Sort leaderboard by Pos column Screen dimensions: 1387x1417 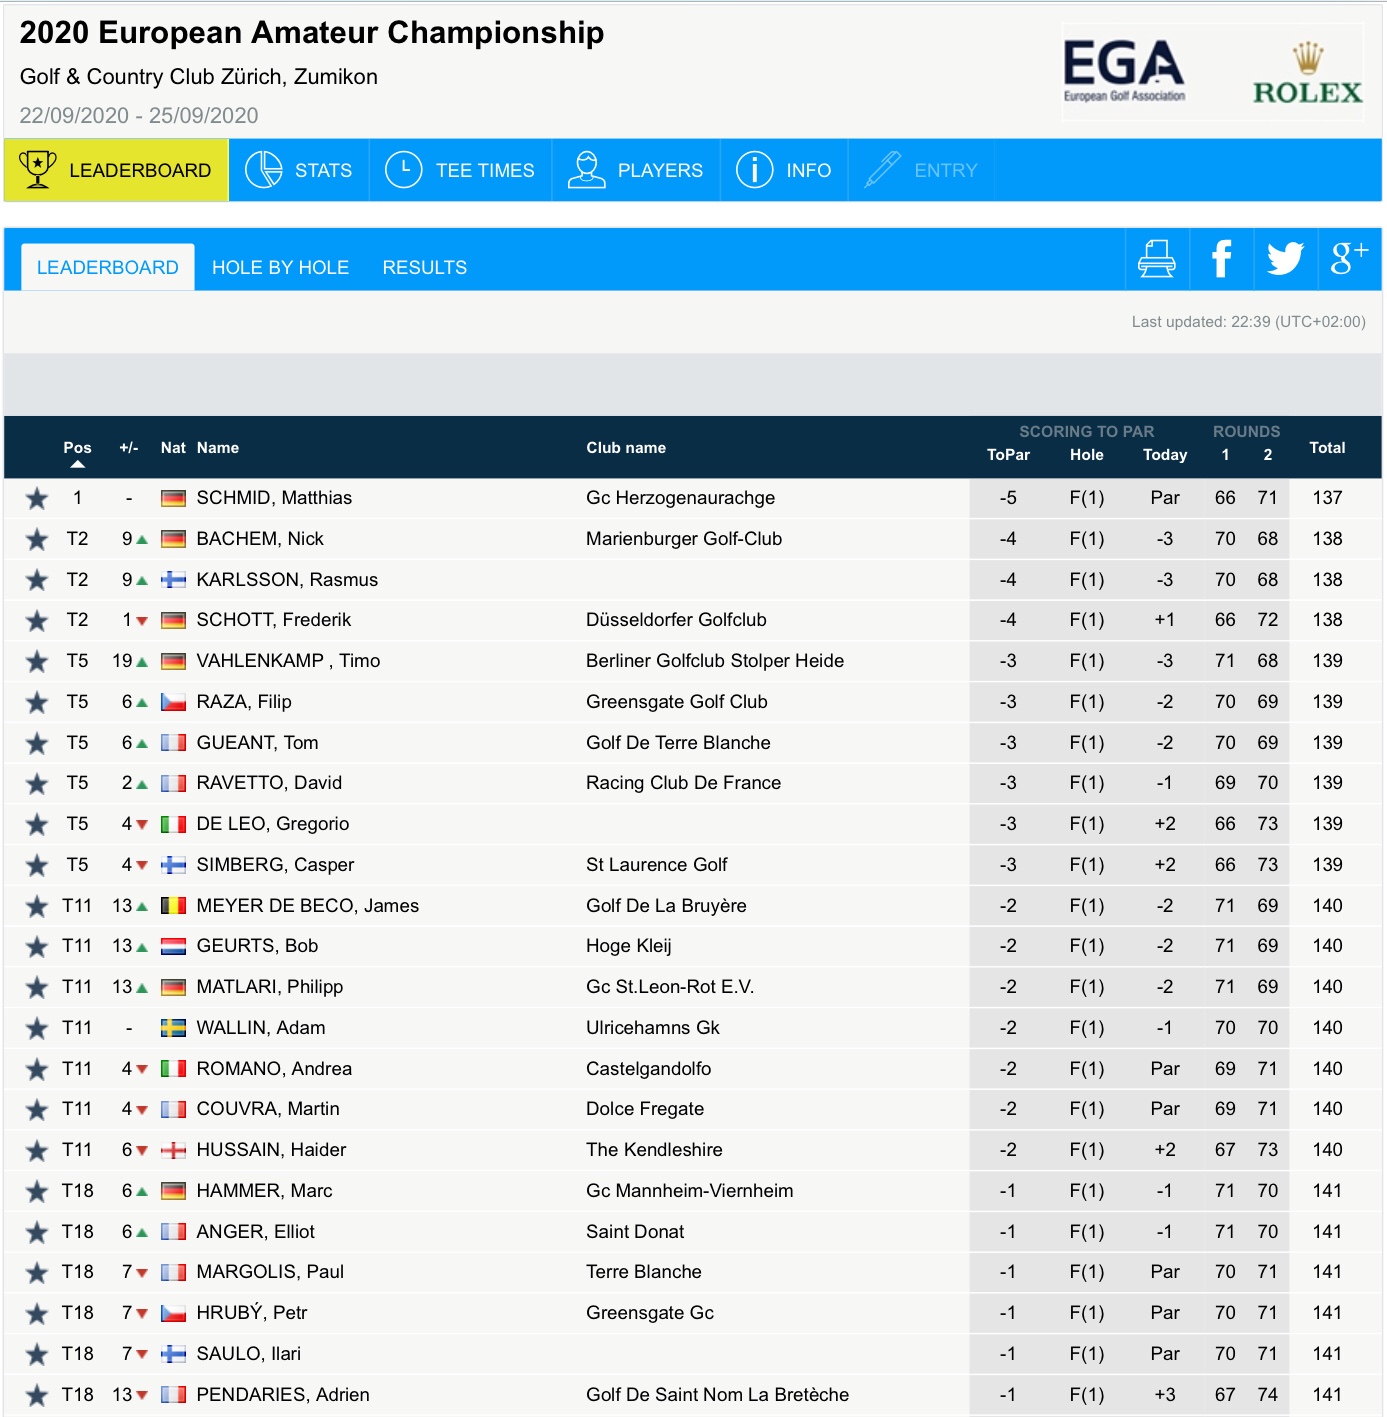click(x=77, y=448)
